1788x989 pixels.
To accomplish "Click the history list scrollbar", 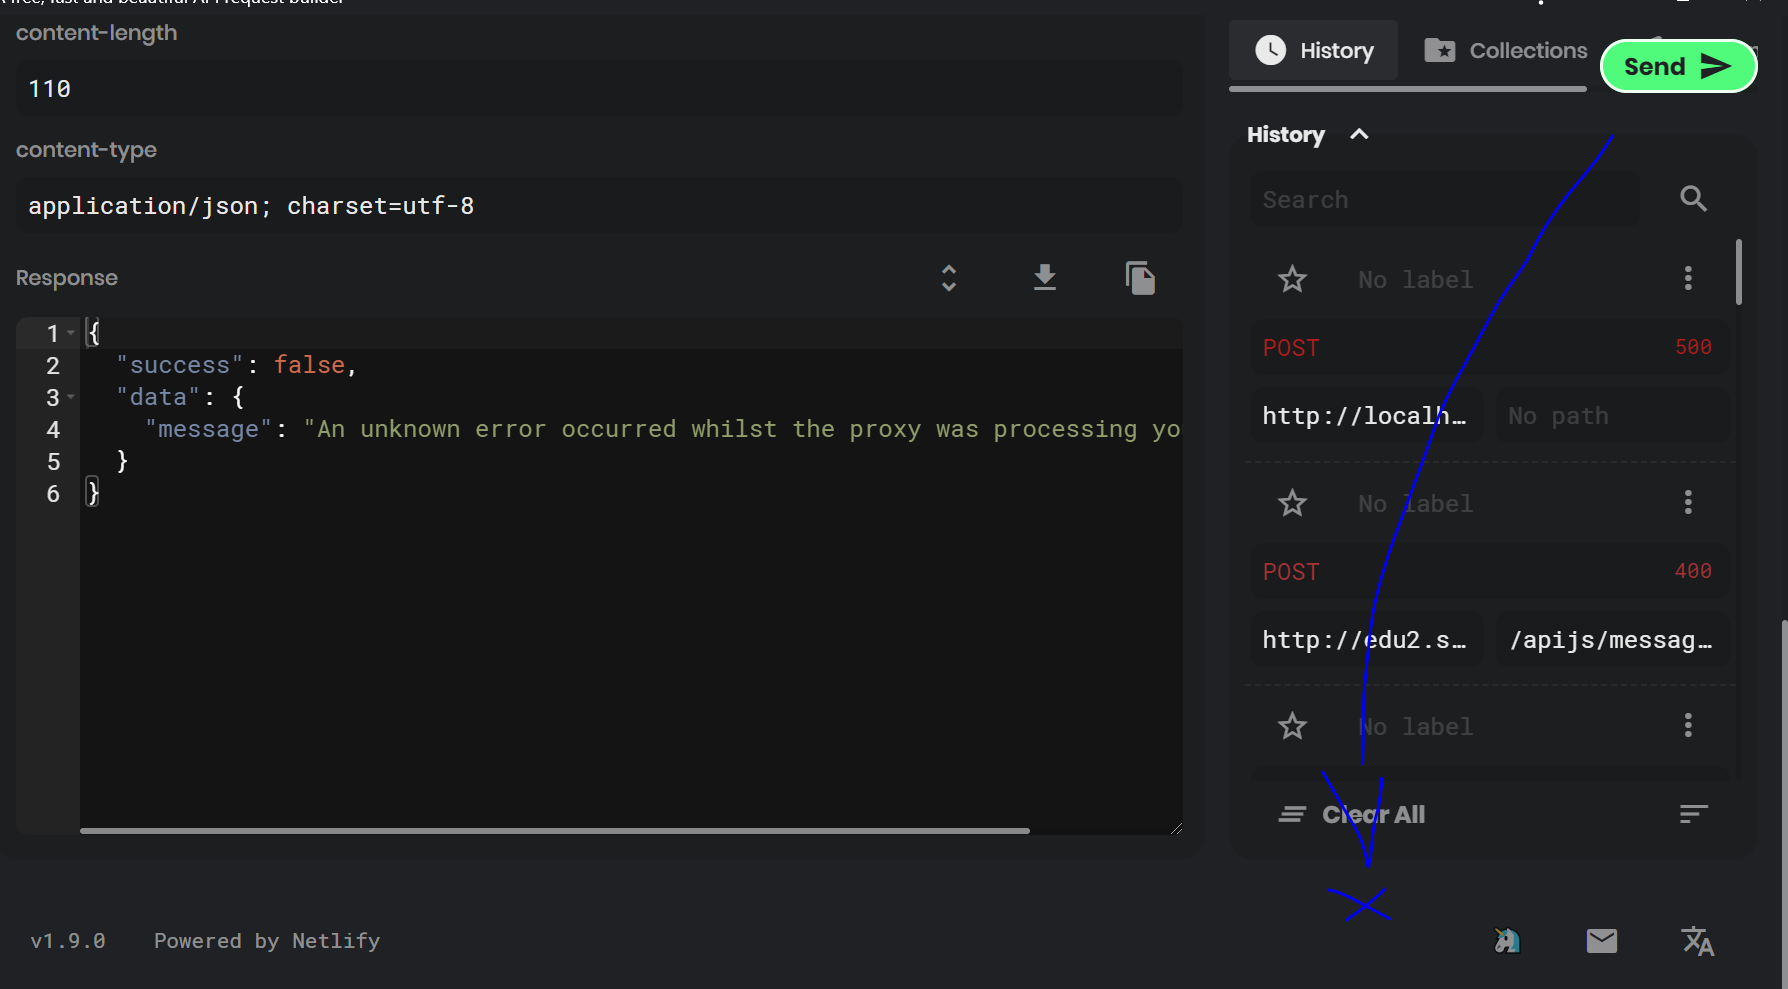I will (x=1739, y=272).
